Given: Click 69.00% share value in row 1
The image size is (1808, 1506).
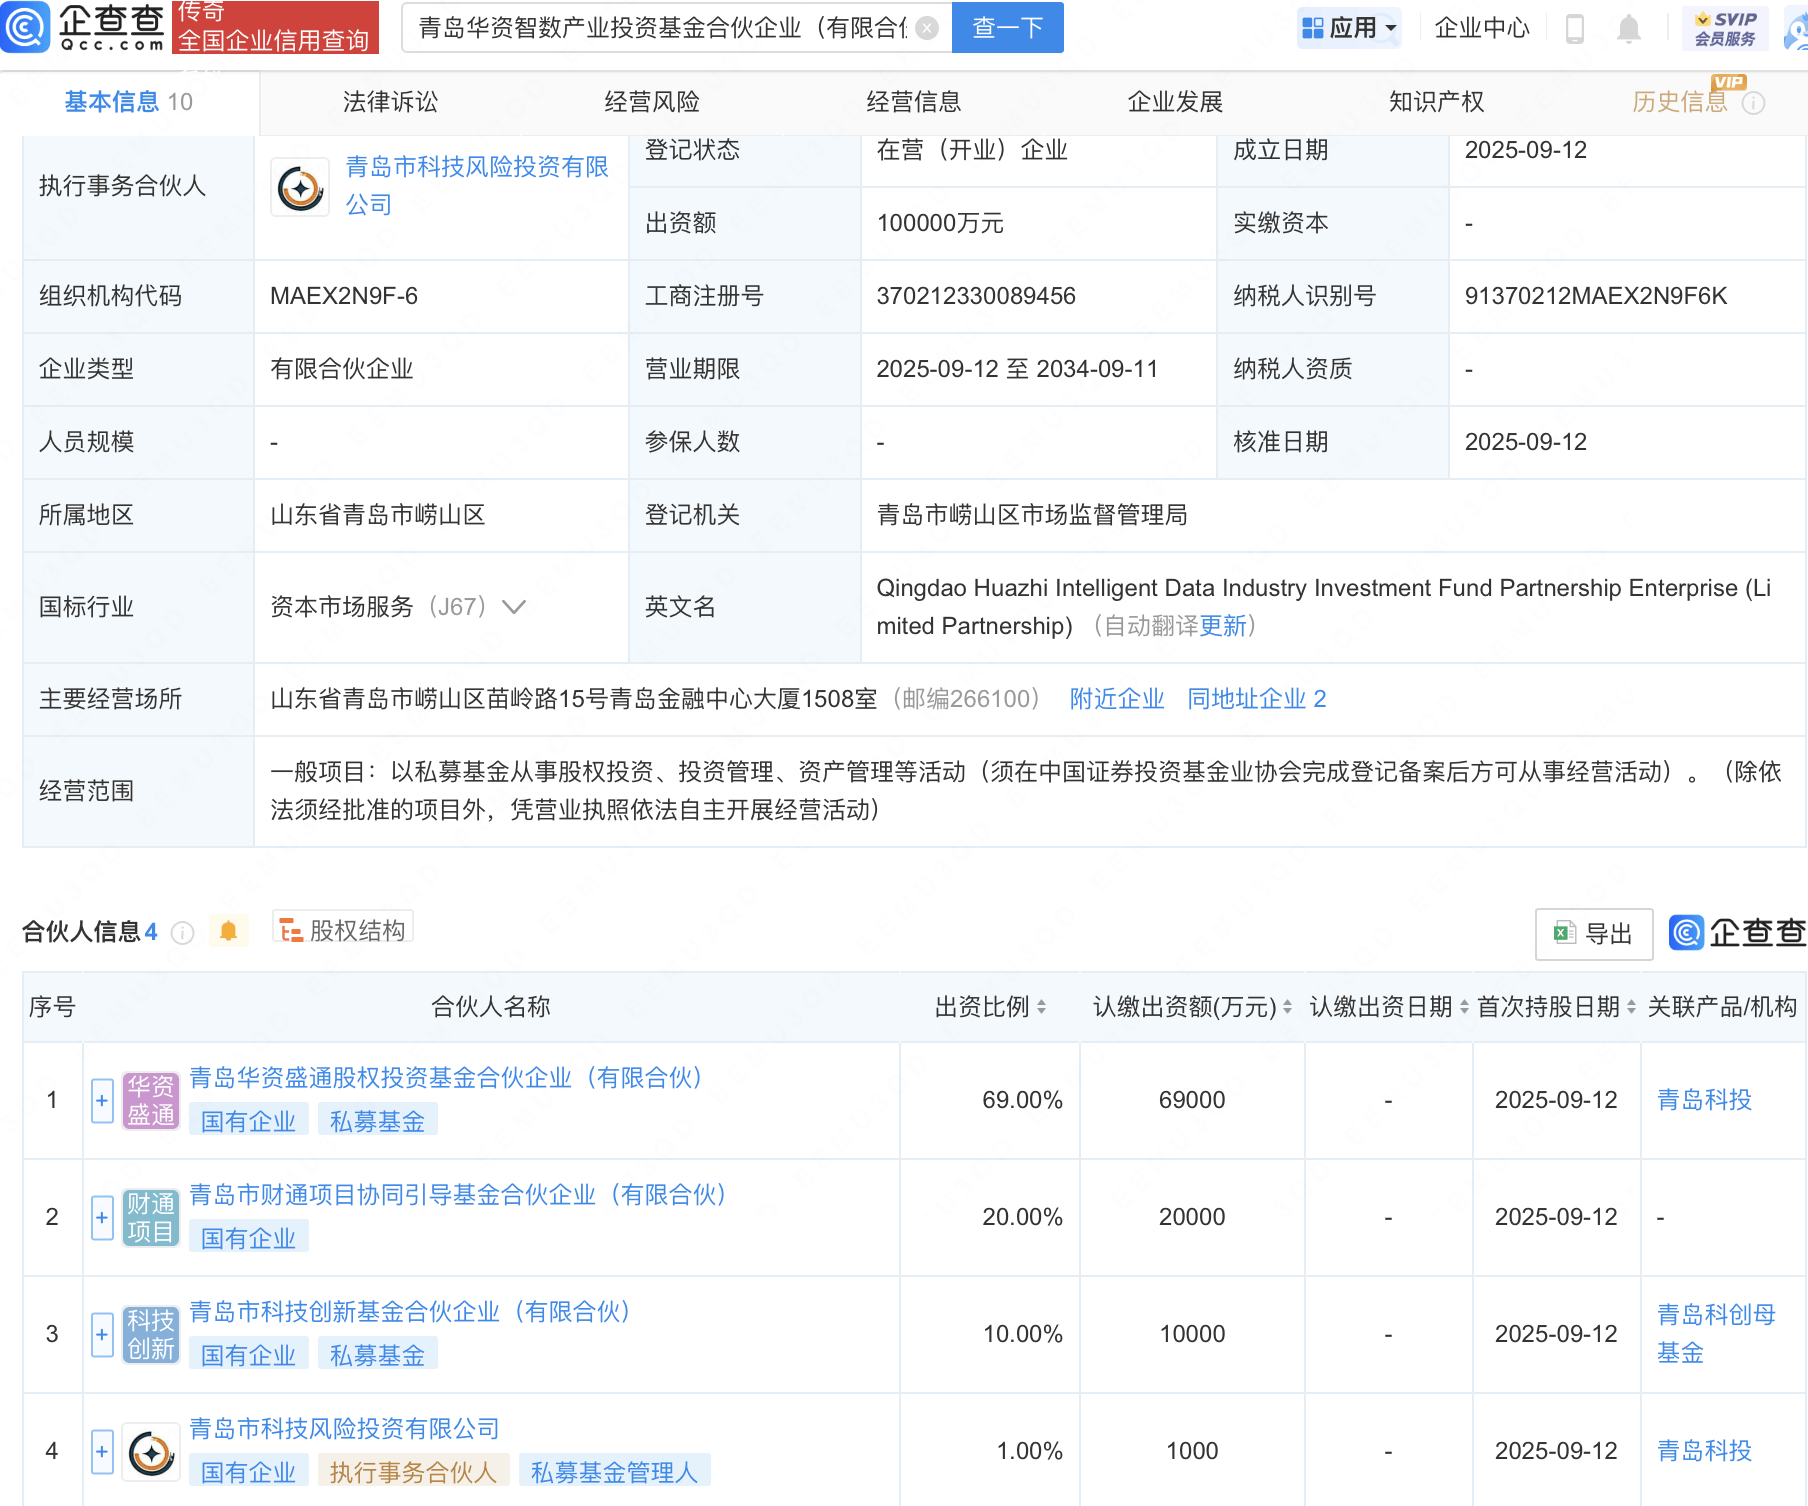Looking at the screenshot, I should click(1022, 1100).
